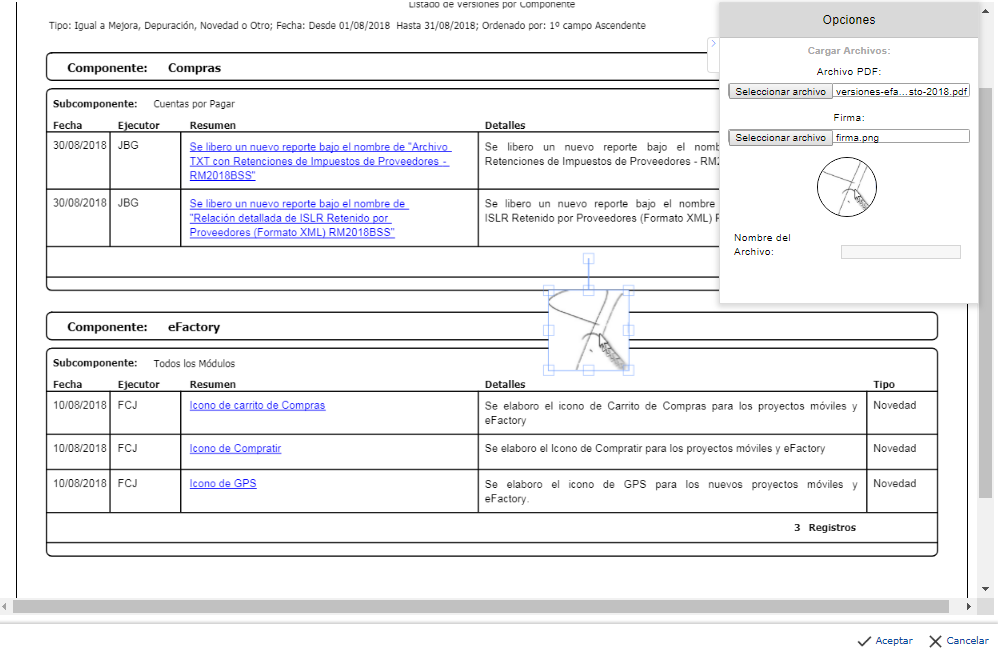Screen dimensions: 998x657
Task: Click the signature's bottom-left resize handle
Action: (x=548, y=370)
